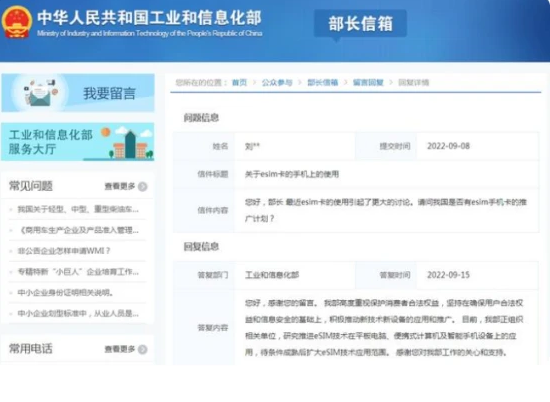Click building illustration in 服务大厅 banner
The image size is (550, 402).
[x=131, y=144]
